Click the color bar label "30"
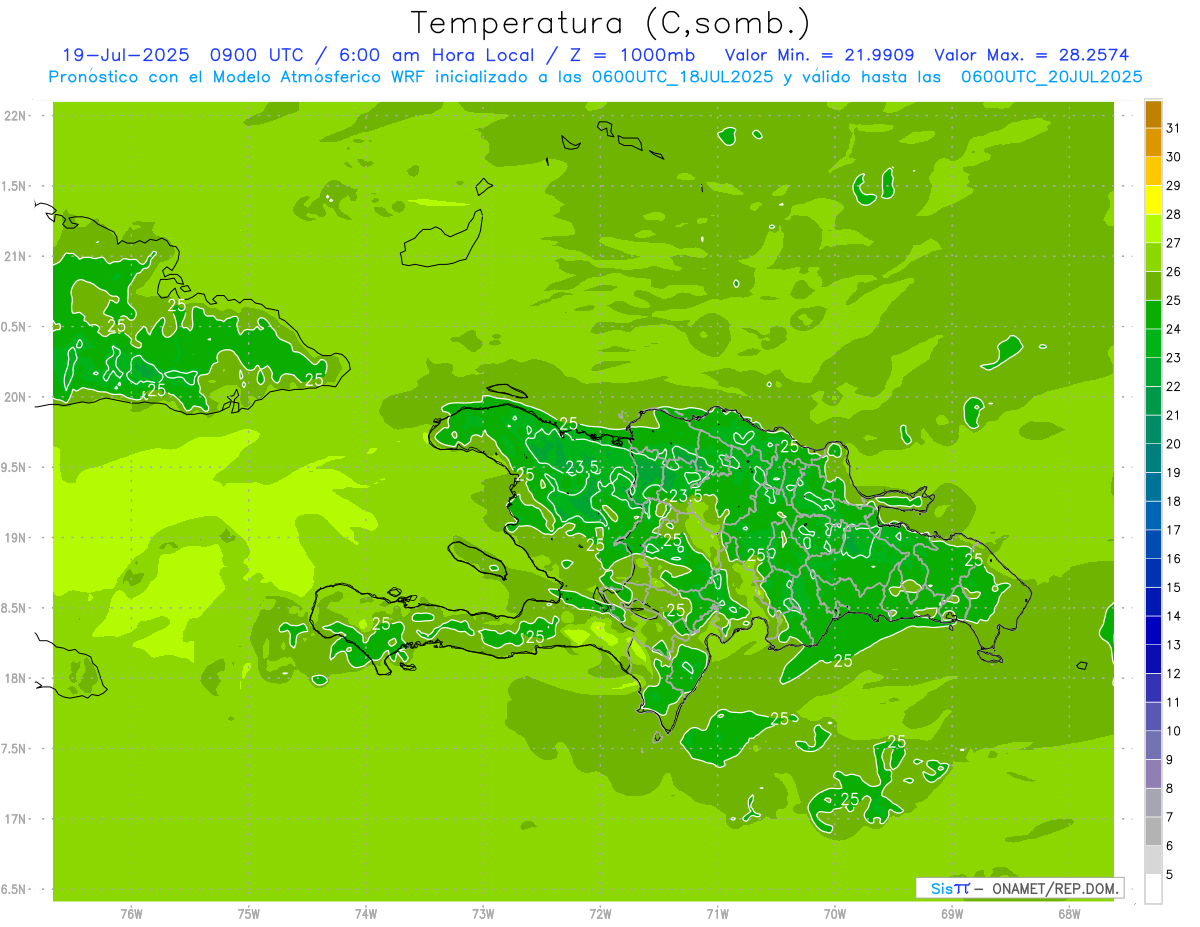Screen dimensions: 1200x927 (1174, 157)
